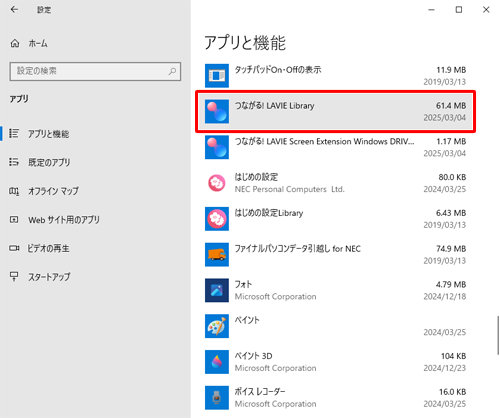Click the つながる! LAVIE Library icon
This screenshot has height=418, width=500.
point(217,111)
